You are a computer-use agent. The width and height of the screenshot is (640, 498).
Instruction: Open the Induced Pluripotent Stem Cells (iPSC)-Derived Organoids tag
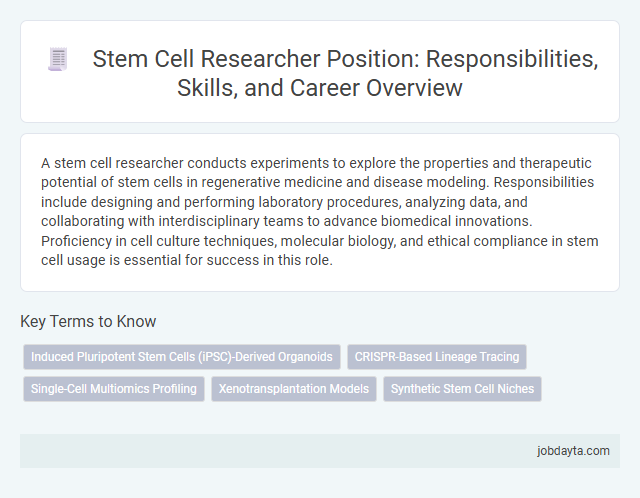click(182, 357)
